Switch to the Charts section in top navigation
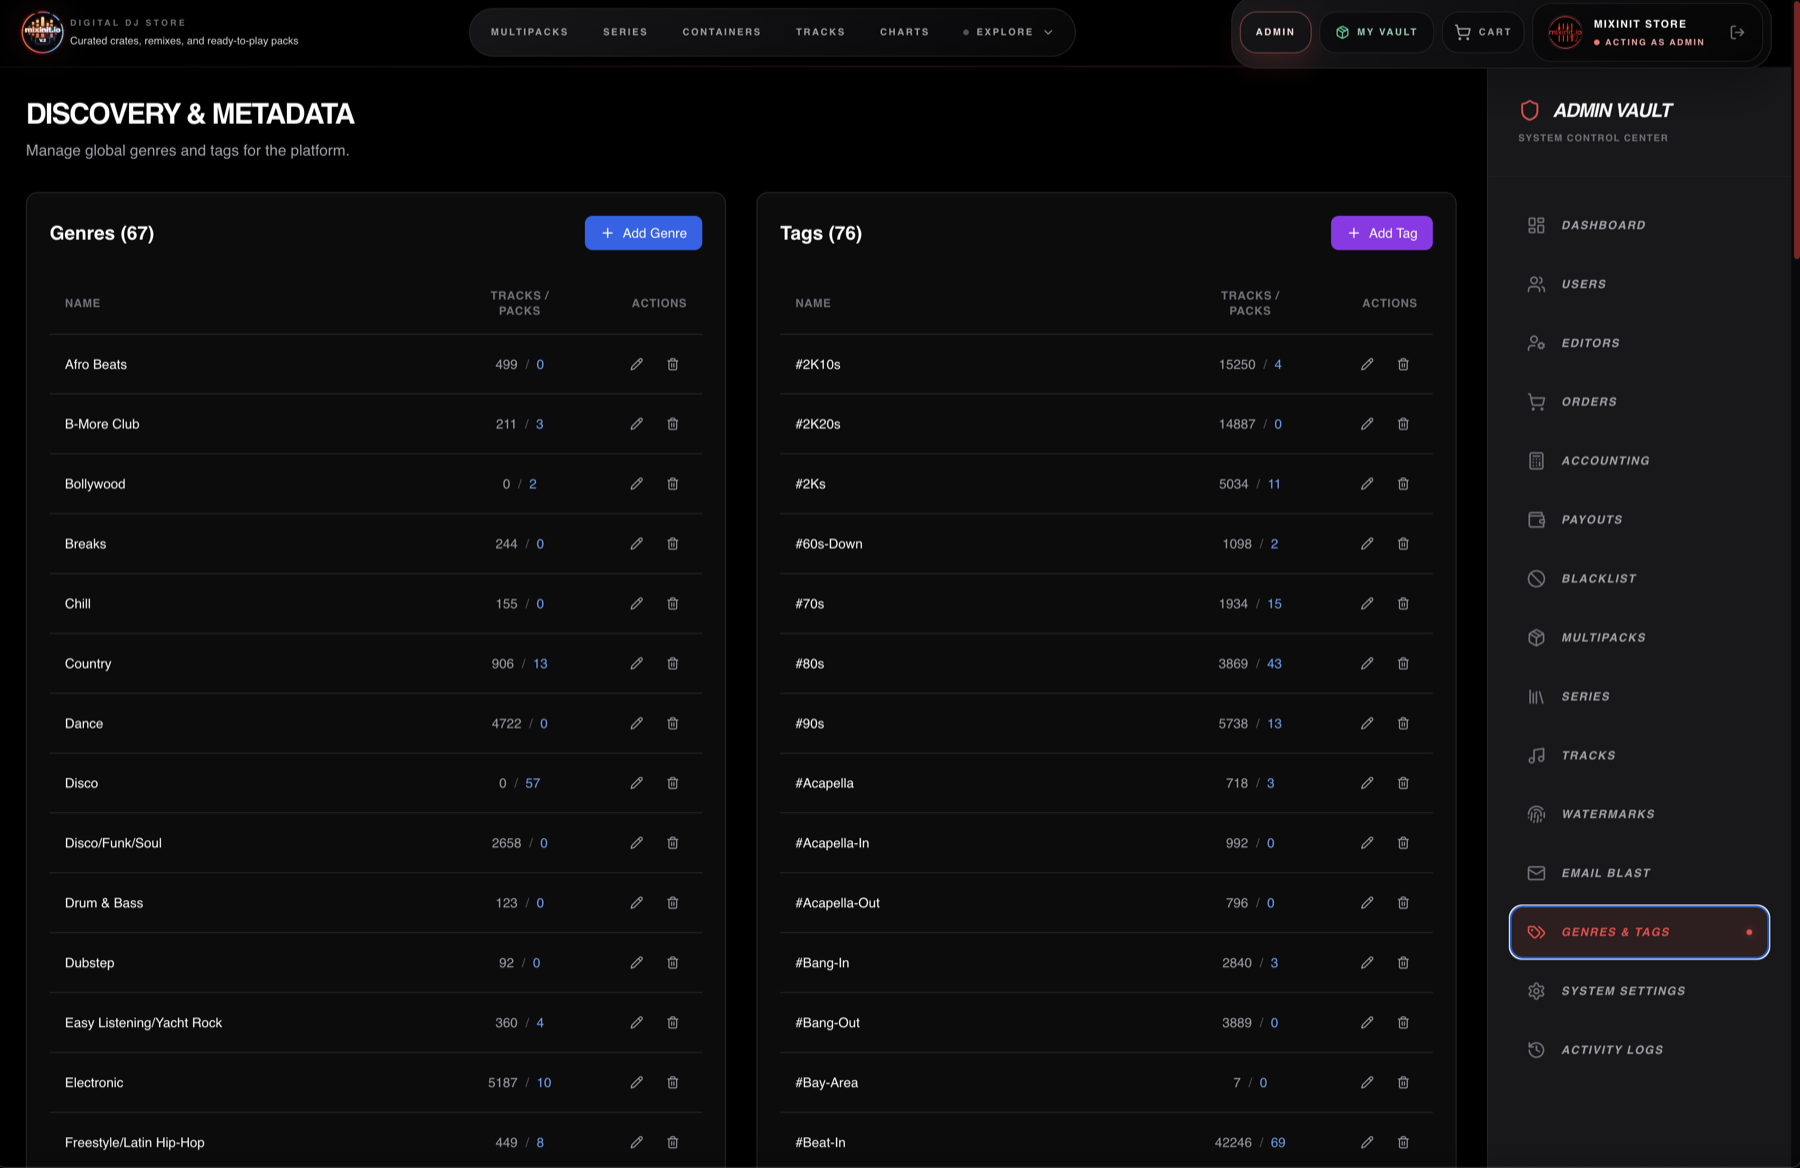 click(x=903, y=31)
